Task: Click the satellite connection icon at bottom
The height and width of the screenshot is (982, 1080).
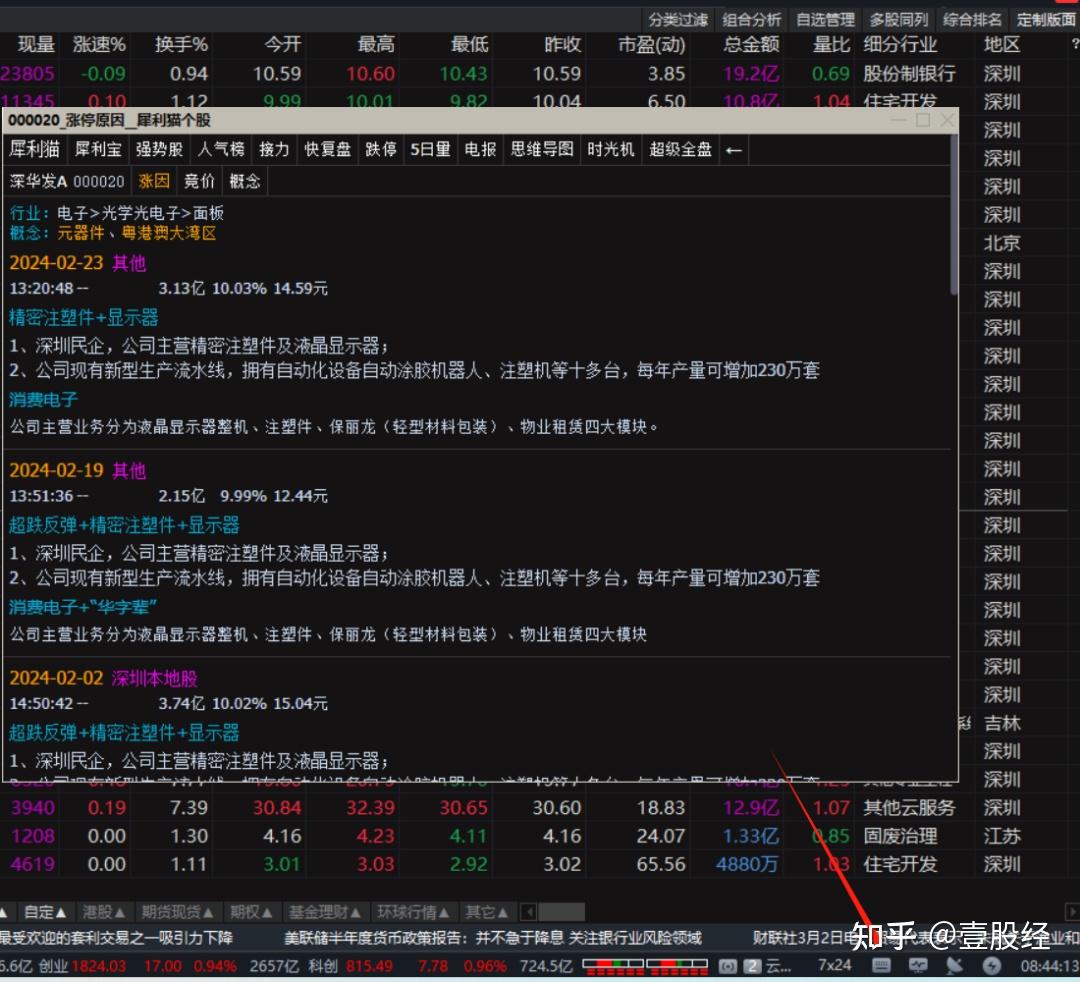Action: pyautogui.click(x=955, y=965)
